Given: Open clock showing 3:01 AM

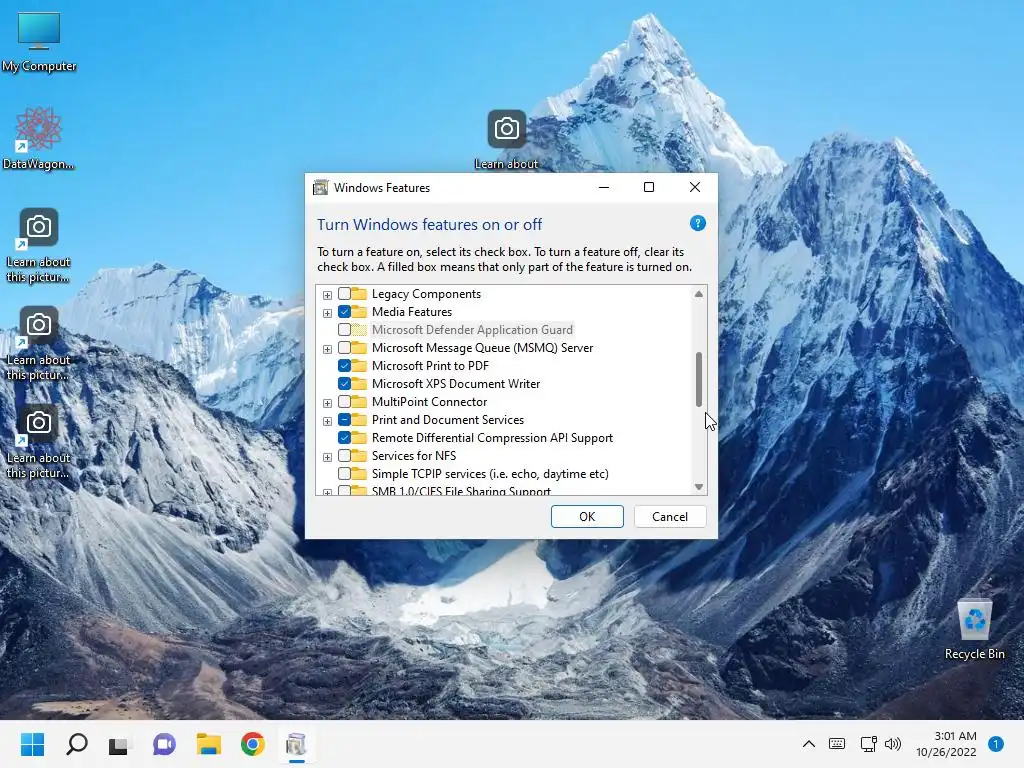Looking at the screenshot, I should [x=946, y=744].
